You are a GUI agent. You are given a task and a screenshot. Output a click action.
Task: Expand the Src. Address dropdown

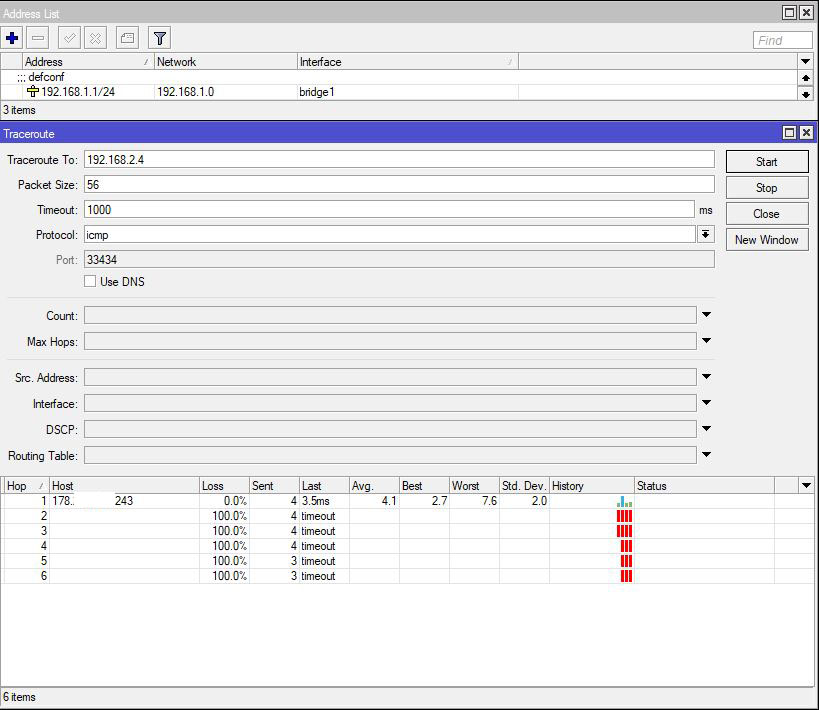tap(706, 378)
